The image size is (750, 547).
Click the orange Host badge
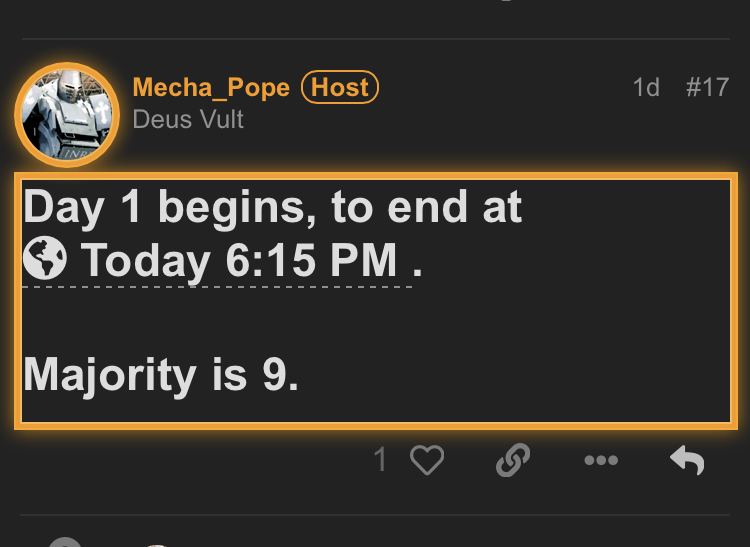(340, 88)
